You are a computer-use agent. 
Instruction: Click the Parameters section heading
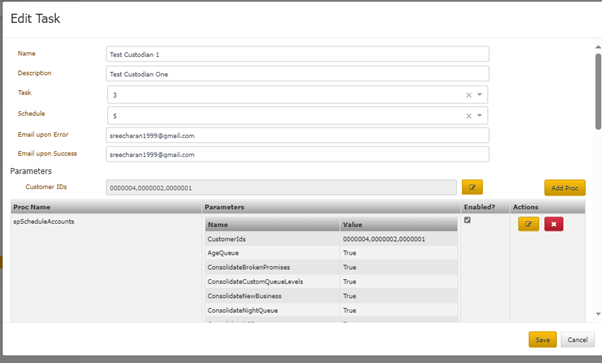pos(31,171)
